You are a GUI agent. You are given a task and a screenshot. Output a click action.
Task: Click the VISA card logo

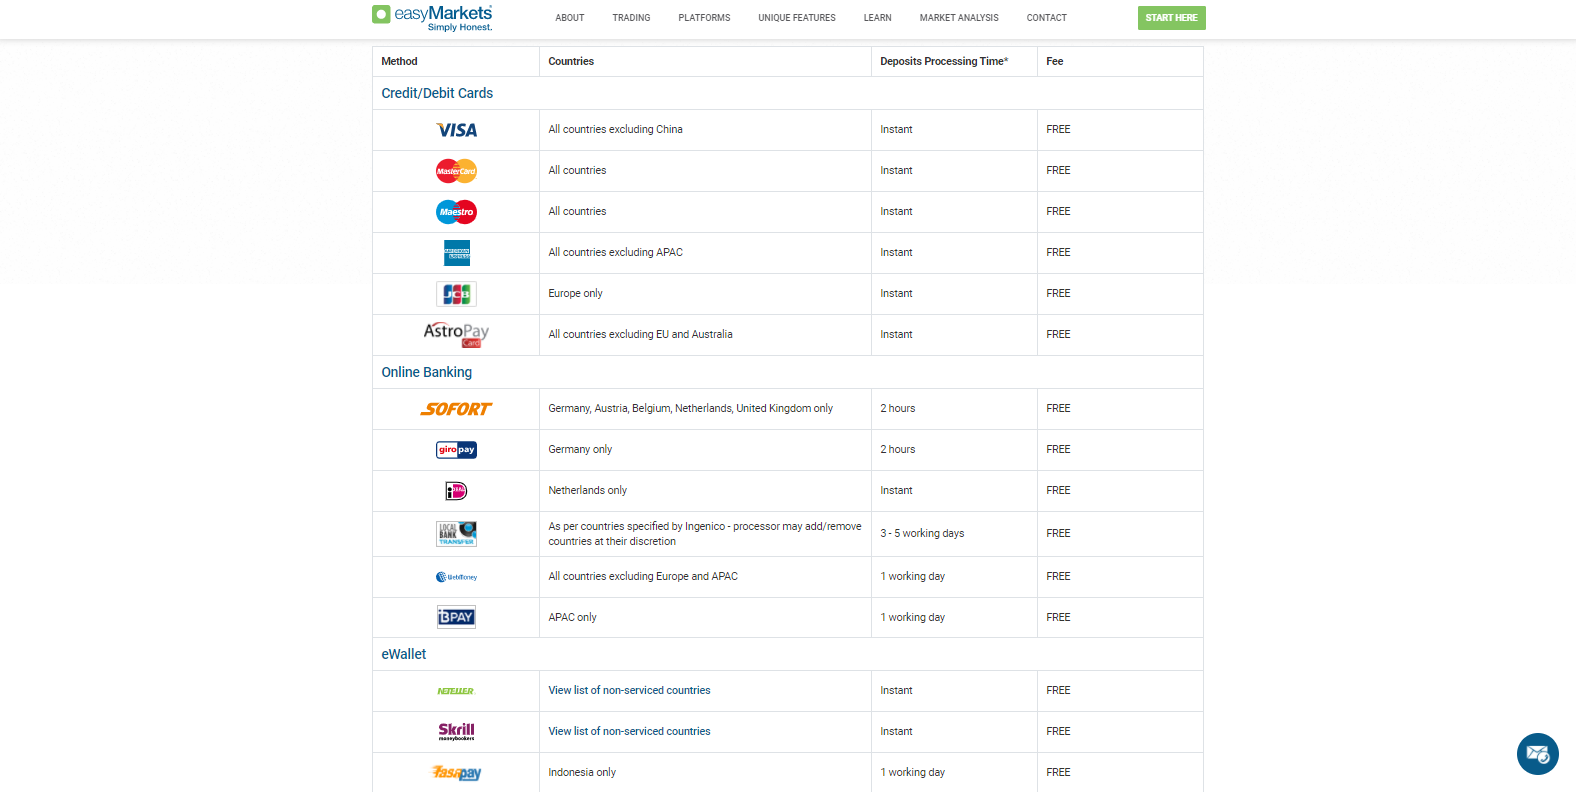(x=456, y=130)
